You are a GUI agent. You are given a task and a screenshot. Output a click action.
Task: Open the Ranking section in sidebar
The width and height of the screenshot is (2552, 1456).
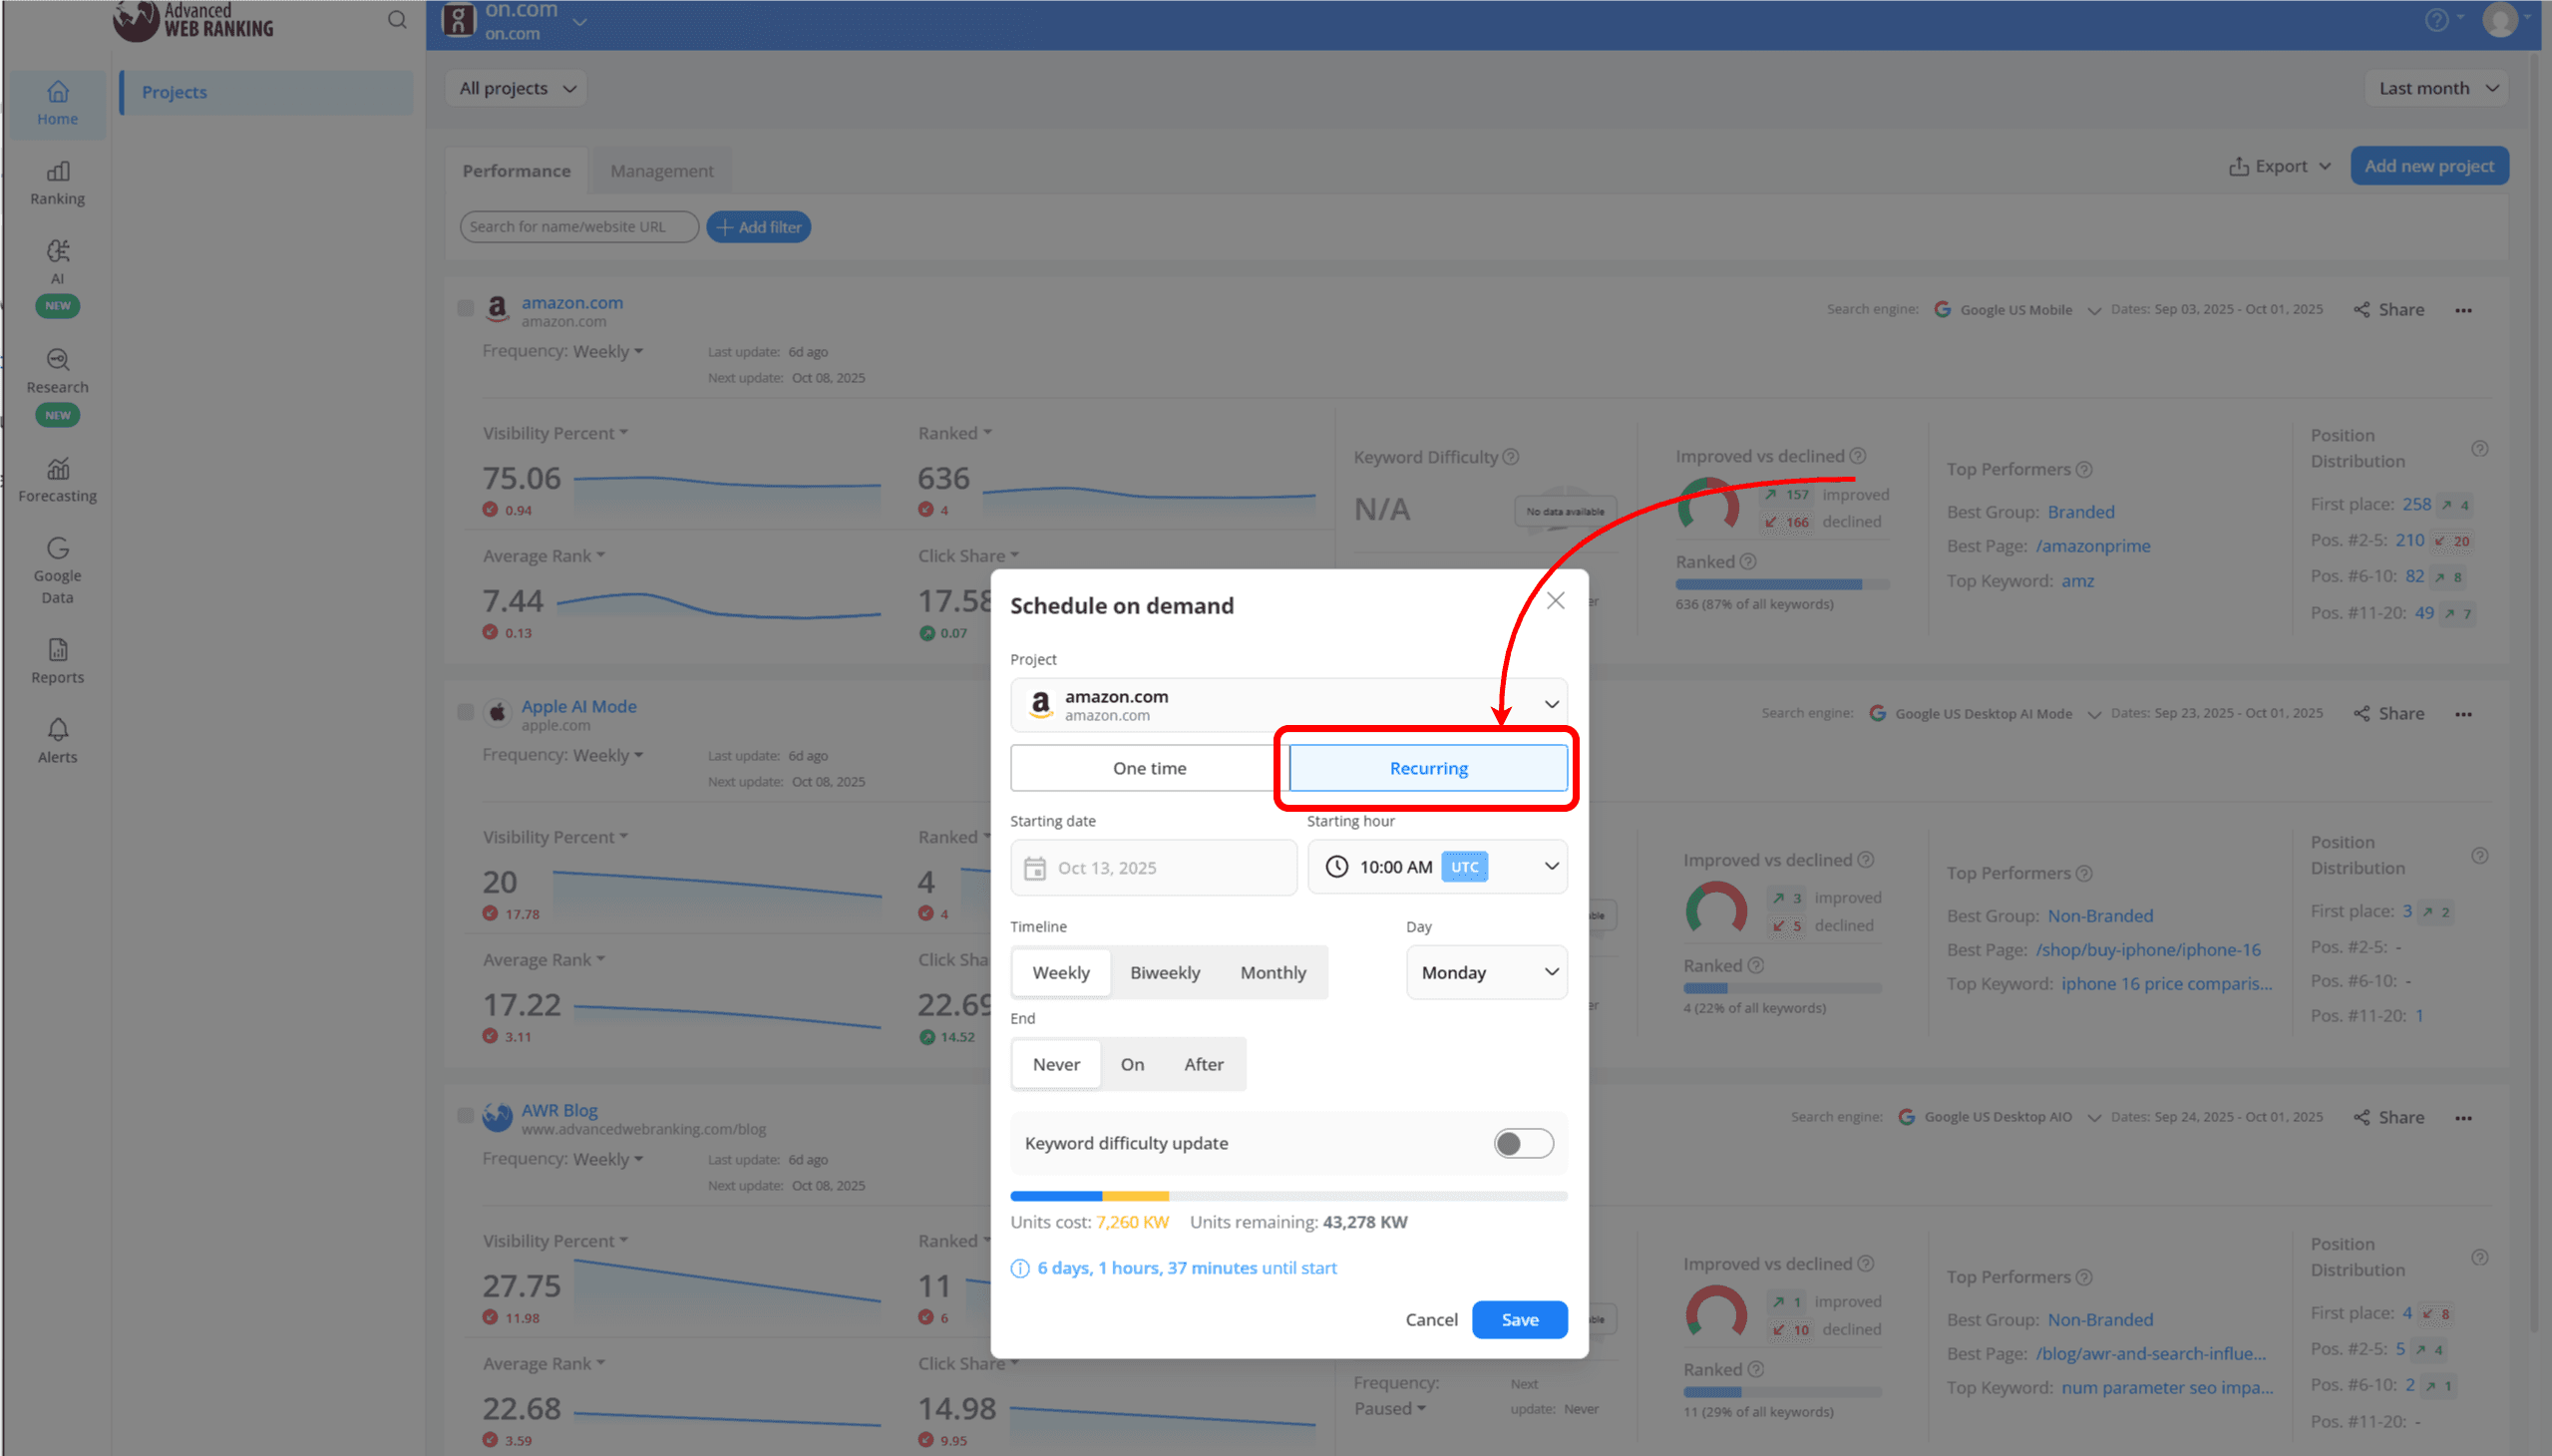57,184
